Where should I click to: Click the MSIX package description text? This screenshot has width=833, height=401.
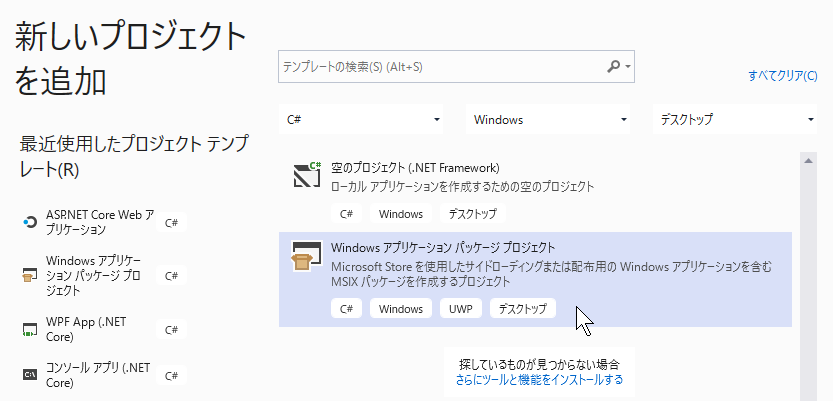pyautogui.click(x=551, y=274)
